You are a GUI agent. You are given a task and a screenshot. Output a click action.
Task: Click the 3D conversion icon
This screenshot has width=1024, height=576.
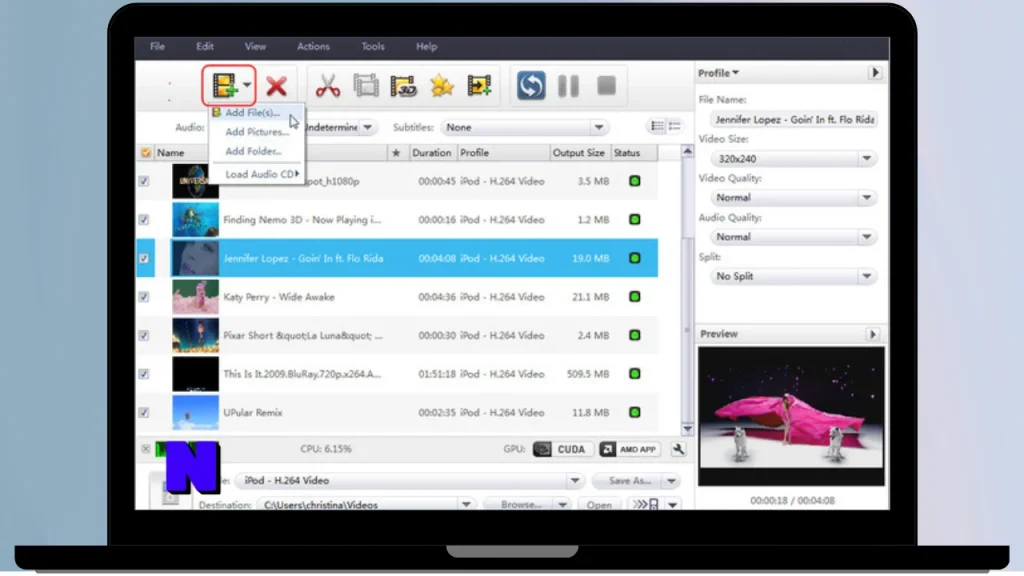click(x=404, y=86)
